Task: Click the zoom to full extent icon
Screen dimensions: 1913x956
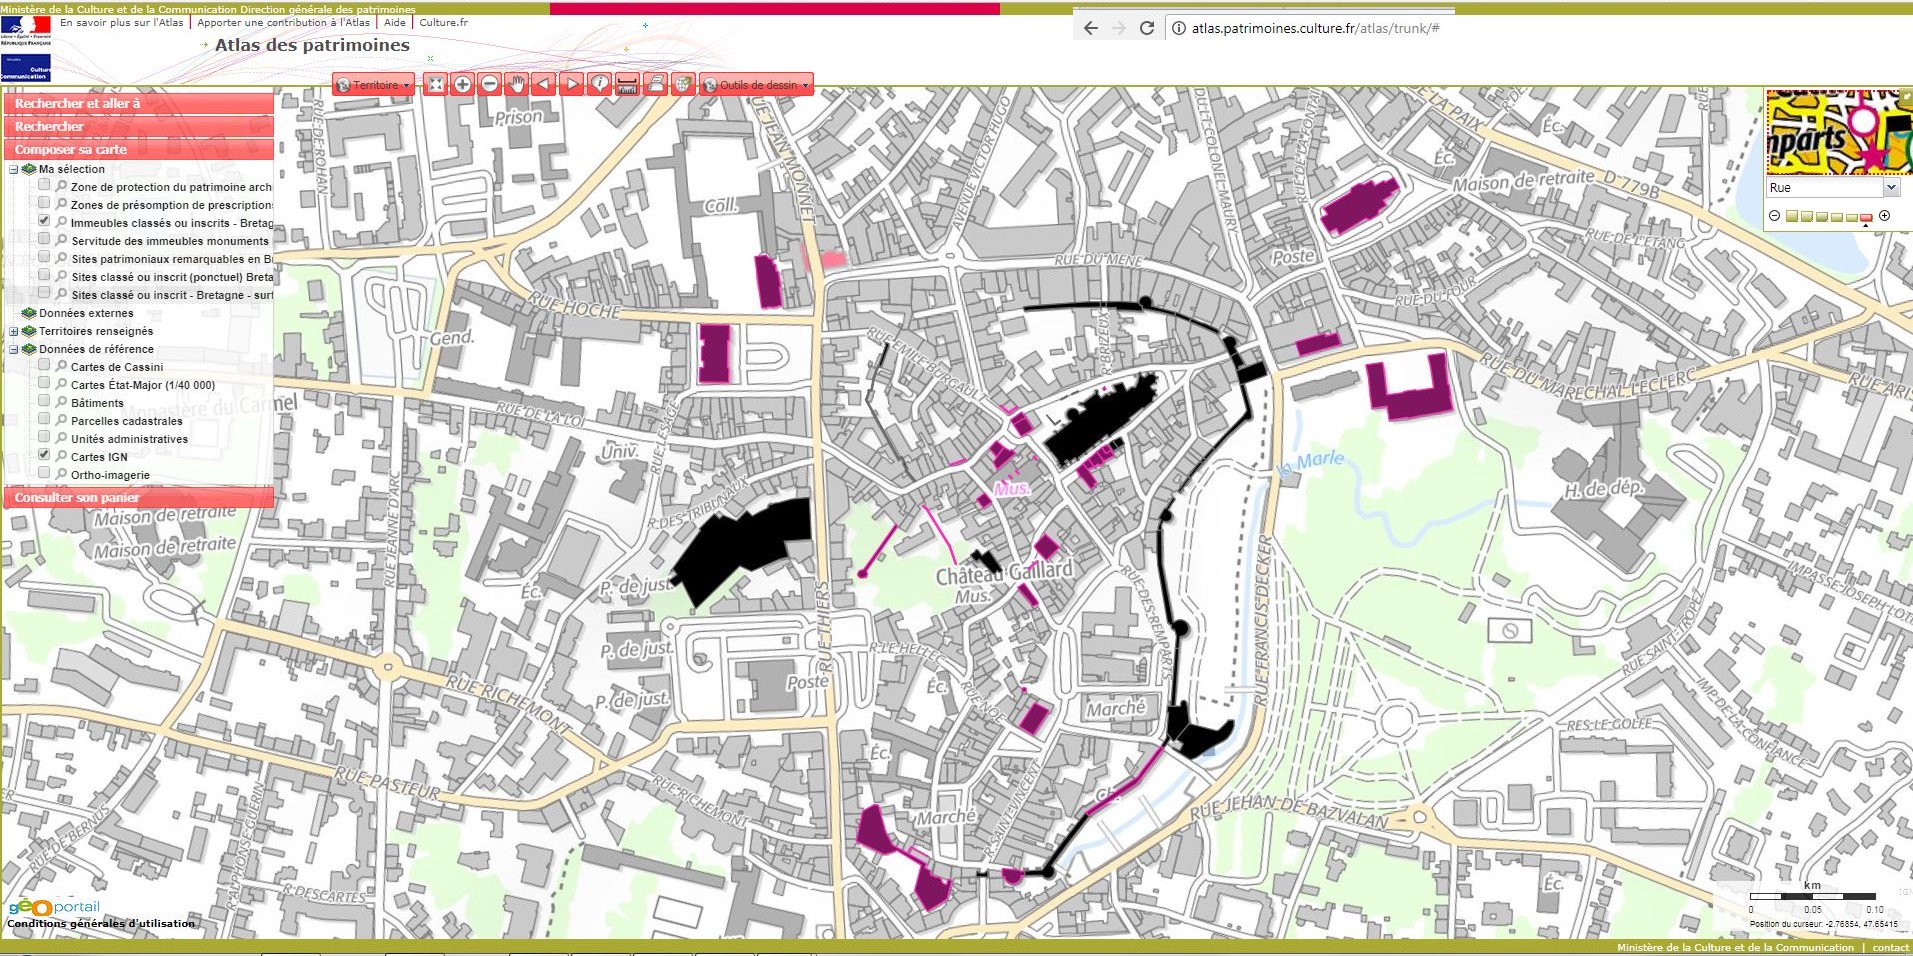Action: click(x=435, y=85)
